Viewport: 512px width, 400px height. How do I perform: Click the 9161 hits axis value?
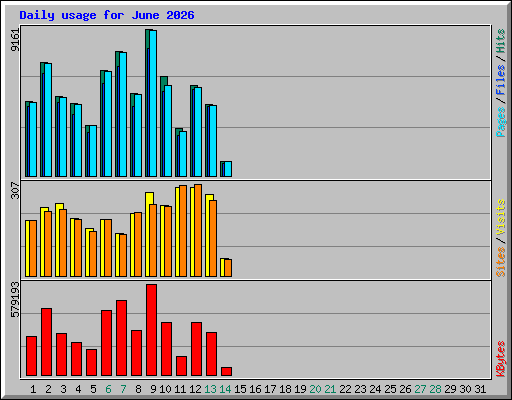(x=15, y=40)
